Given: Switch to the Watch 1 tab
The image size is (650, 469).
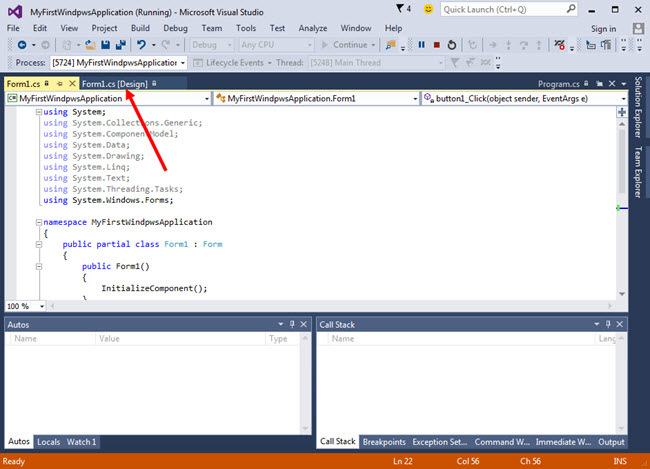Looking at the screenshot, I should [81, 442].
